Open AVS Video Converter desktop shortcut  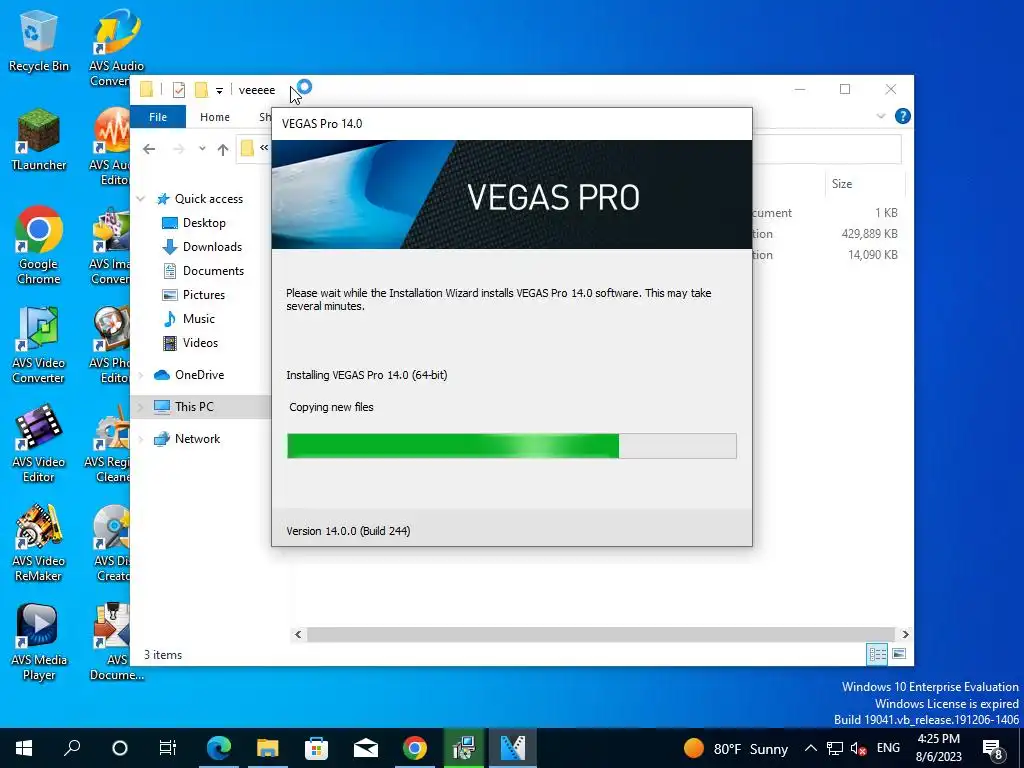(39, 345)
